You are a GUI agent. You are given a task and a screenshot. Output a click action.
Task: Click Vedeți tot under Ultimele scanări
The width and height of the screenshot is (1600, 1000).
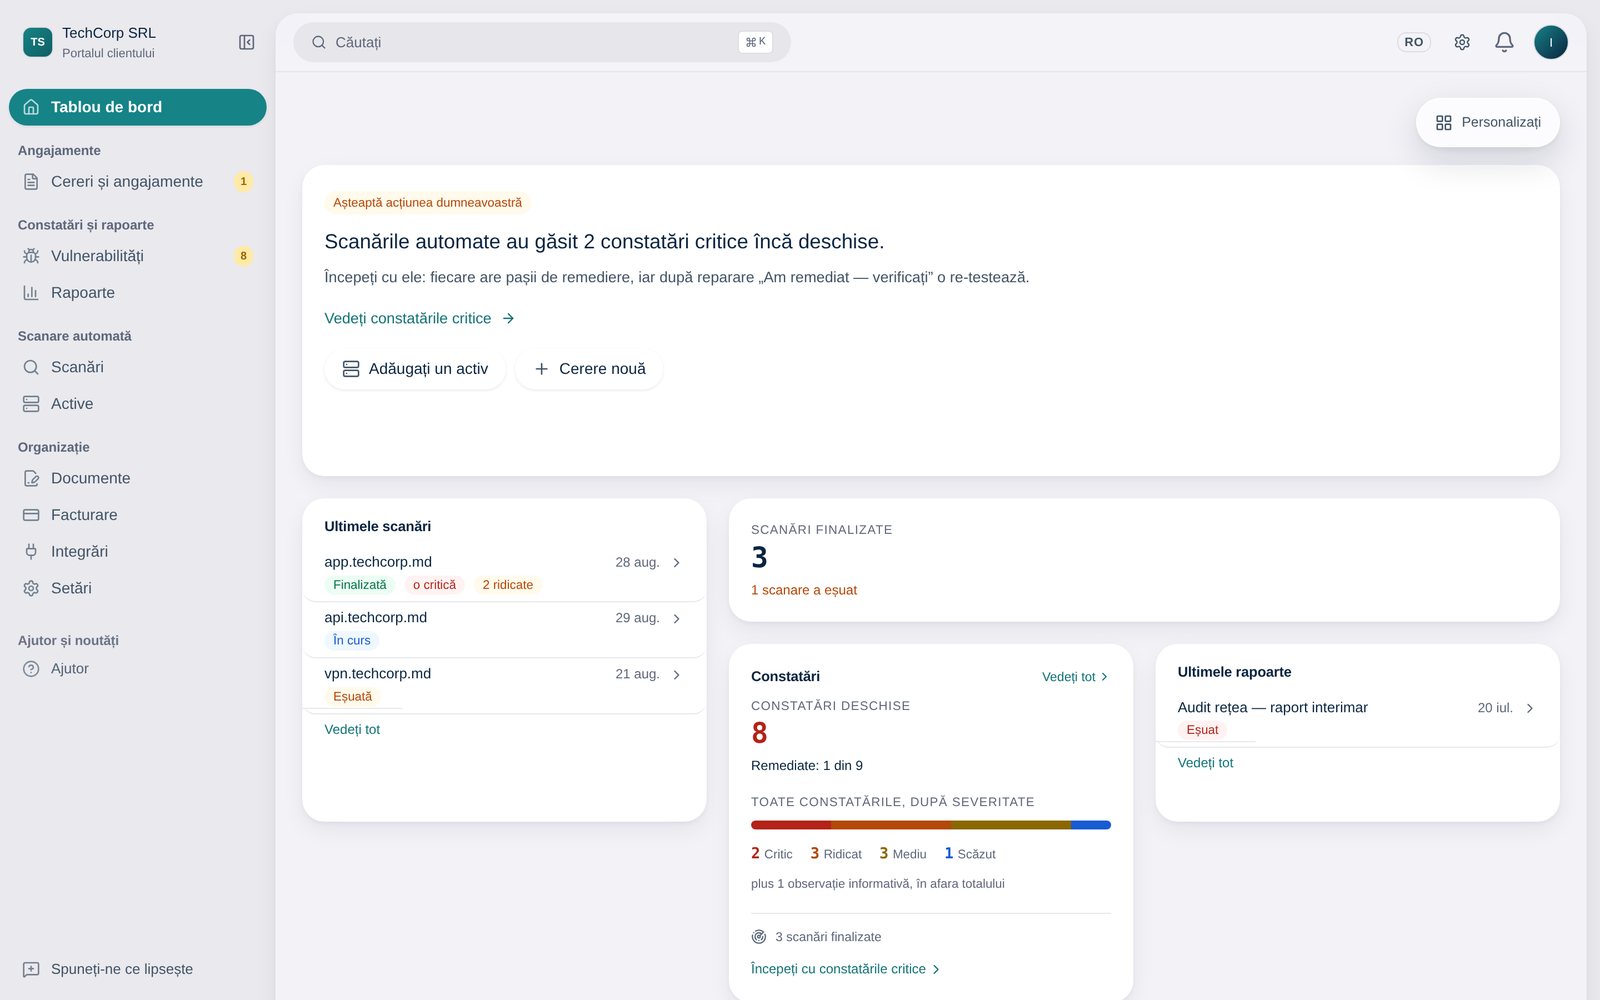[x=352, y=730]
